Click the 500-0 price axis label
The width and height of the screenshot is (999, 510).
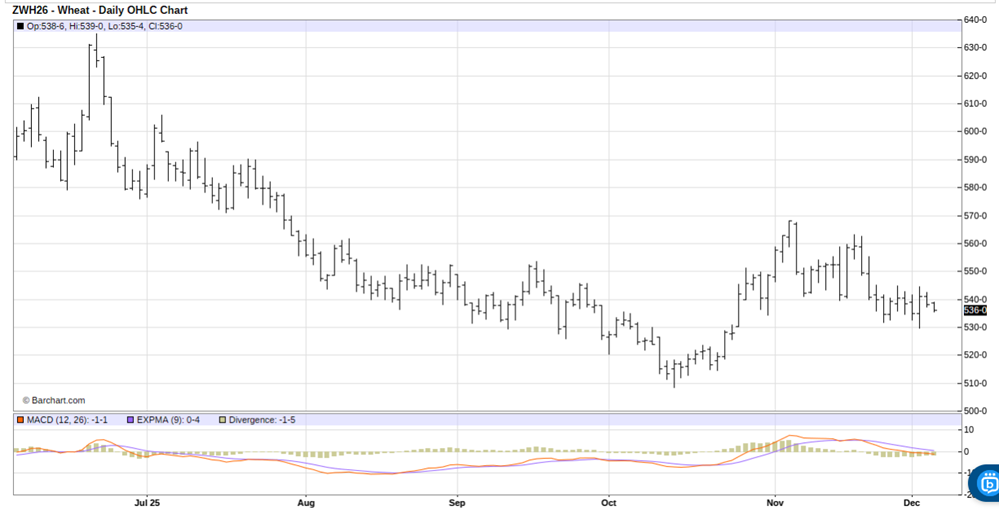[975, 411]
